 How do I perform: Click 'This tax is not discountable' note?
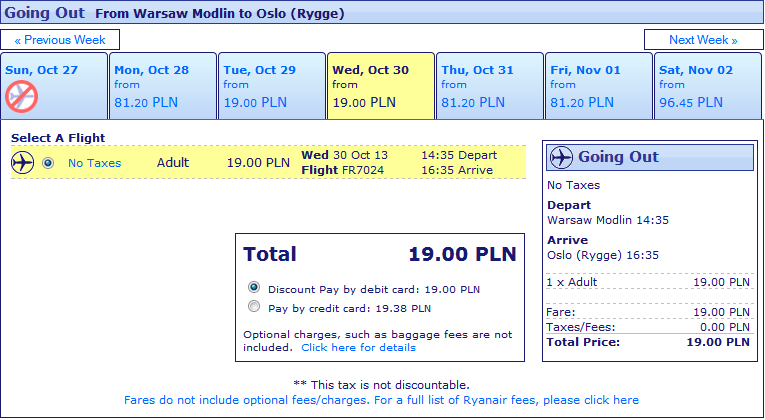[381, 385]
